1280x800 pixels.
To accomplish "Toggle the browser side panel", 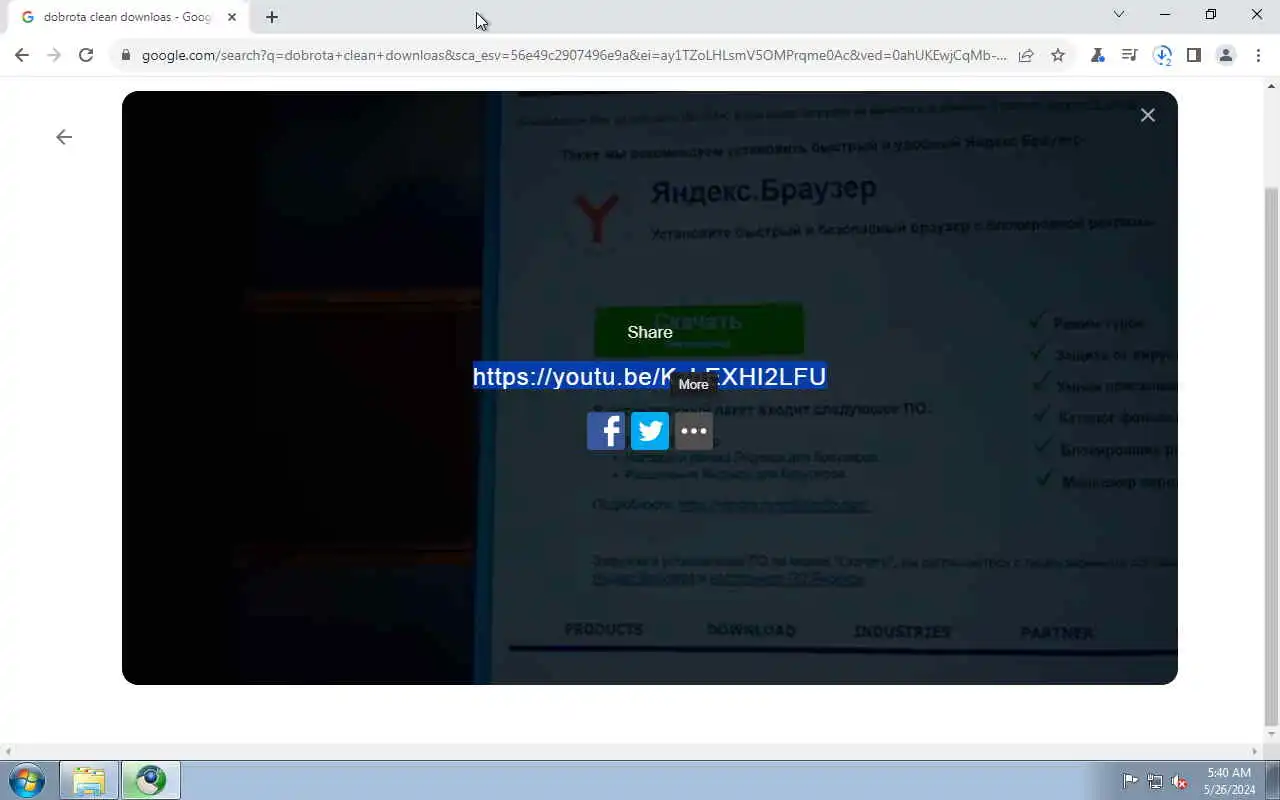I will 1194,55.
